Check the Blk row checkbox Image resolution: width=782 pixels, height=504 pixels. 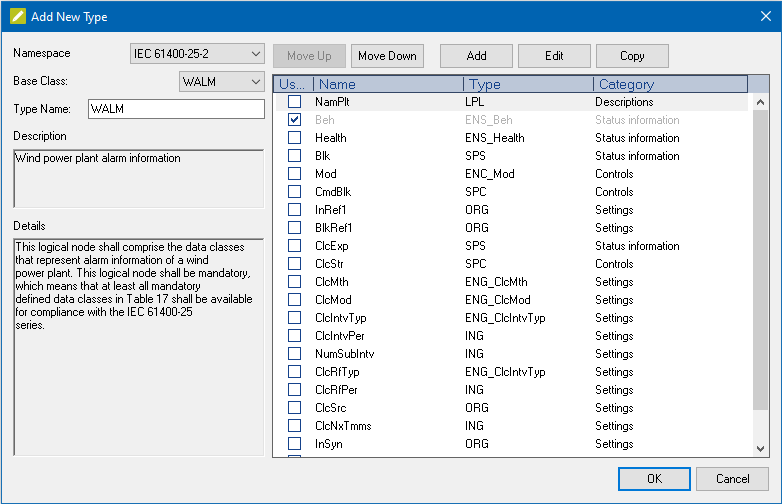coord(295,156)
